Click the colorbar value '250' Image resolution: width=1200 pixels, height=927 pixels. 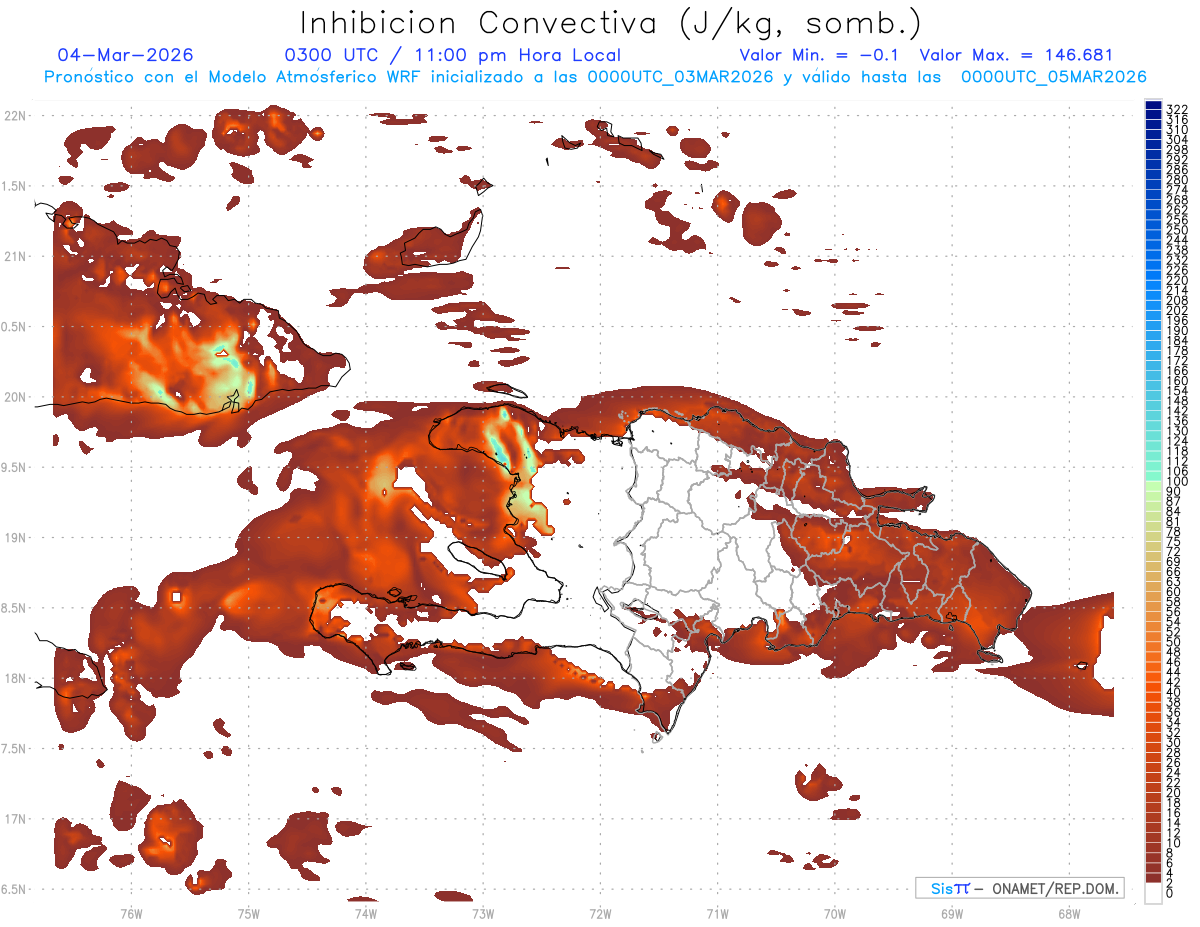click(1177, 230)
